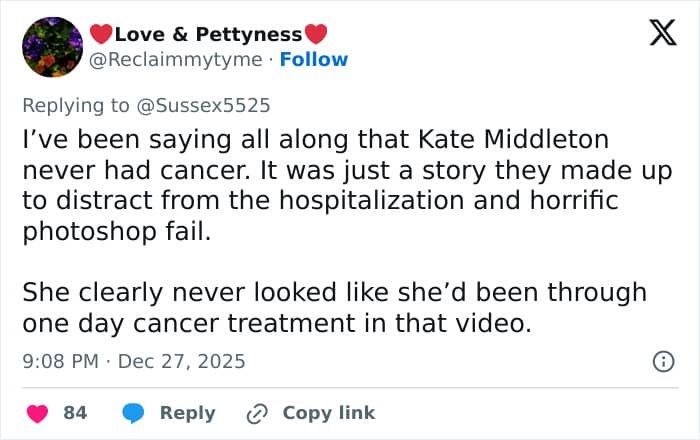Viewport: 700px width, 440px height.
Task: Follow the @Reclaimmytyme account
Action: click(x=314, y=59)
